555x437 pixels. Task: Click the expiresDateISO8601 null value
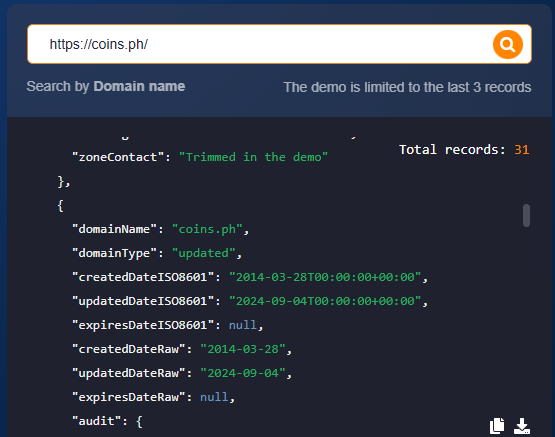pyautogui.click(x=242, y=325)
